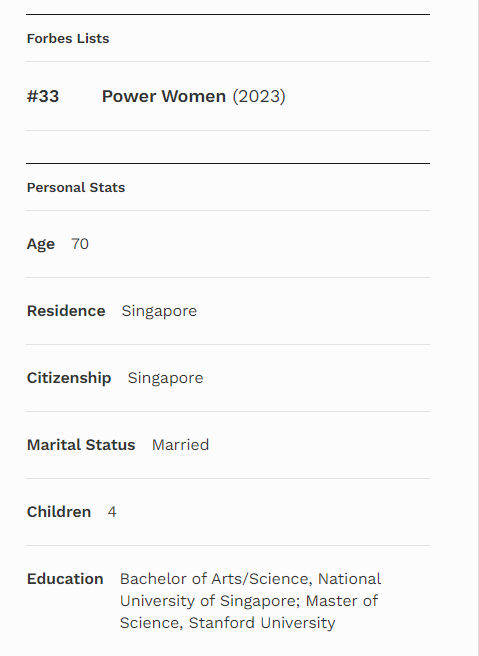Click the #33 ranking number

click(43, 96)
